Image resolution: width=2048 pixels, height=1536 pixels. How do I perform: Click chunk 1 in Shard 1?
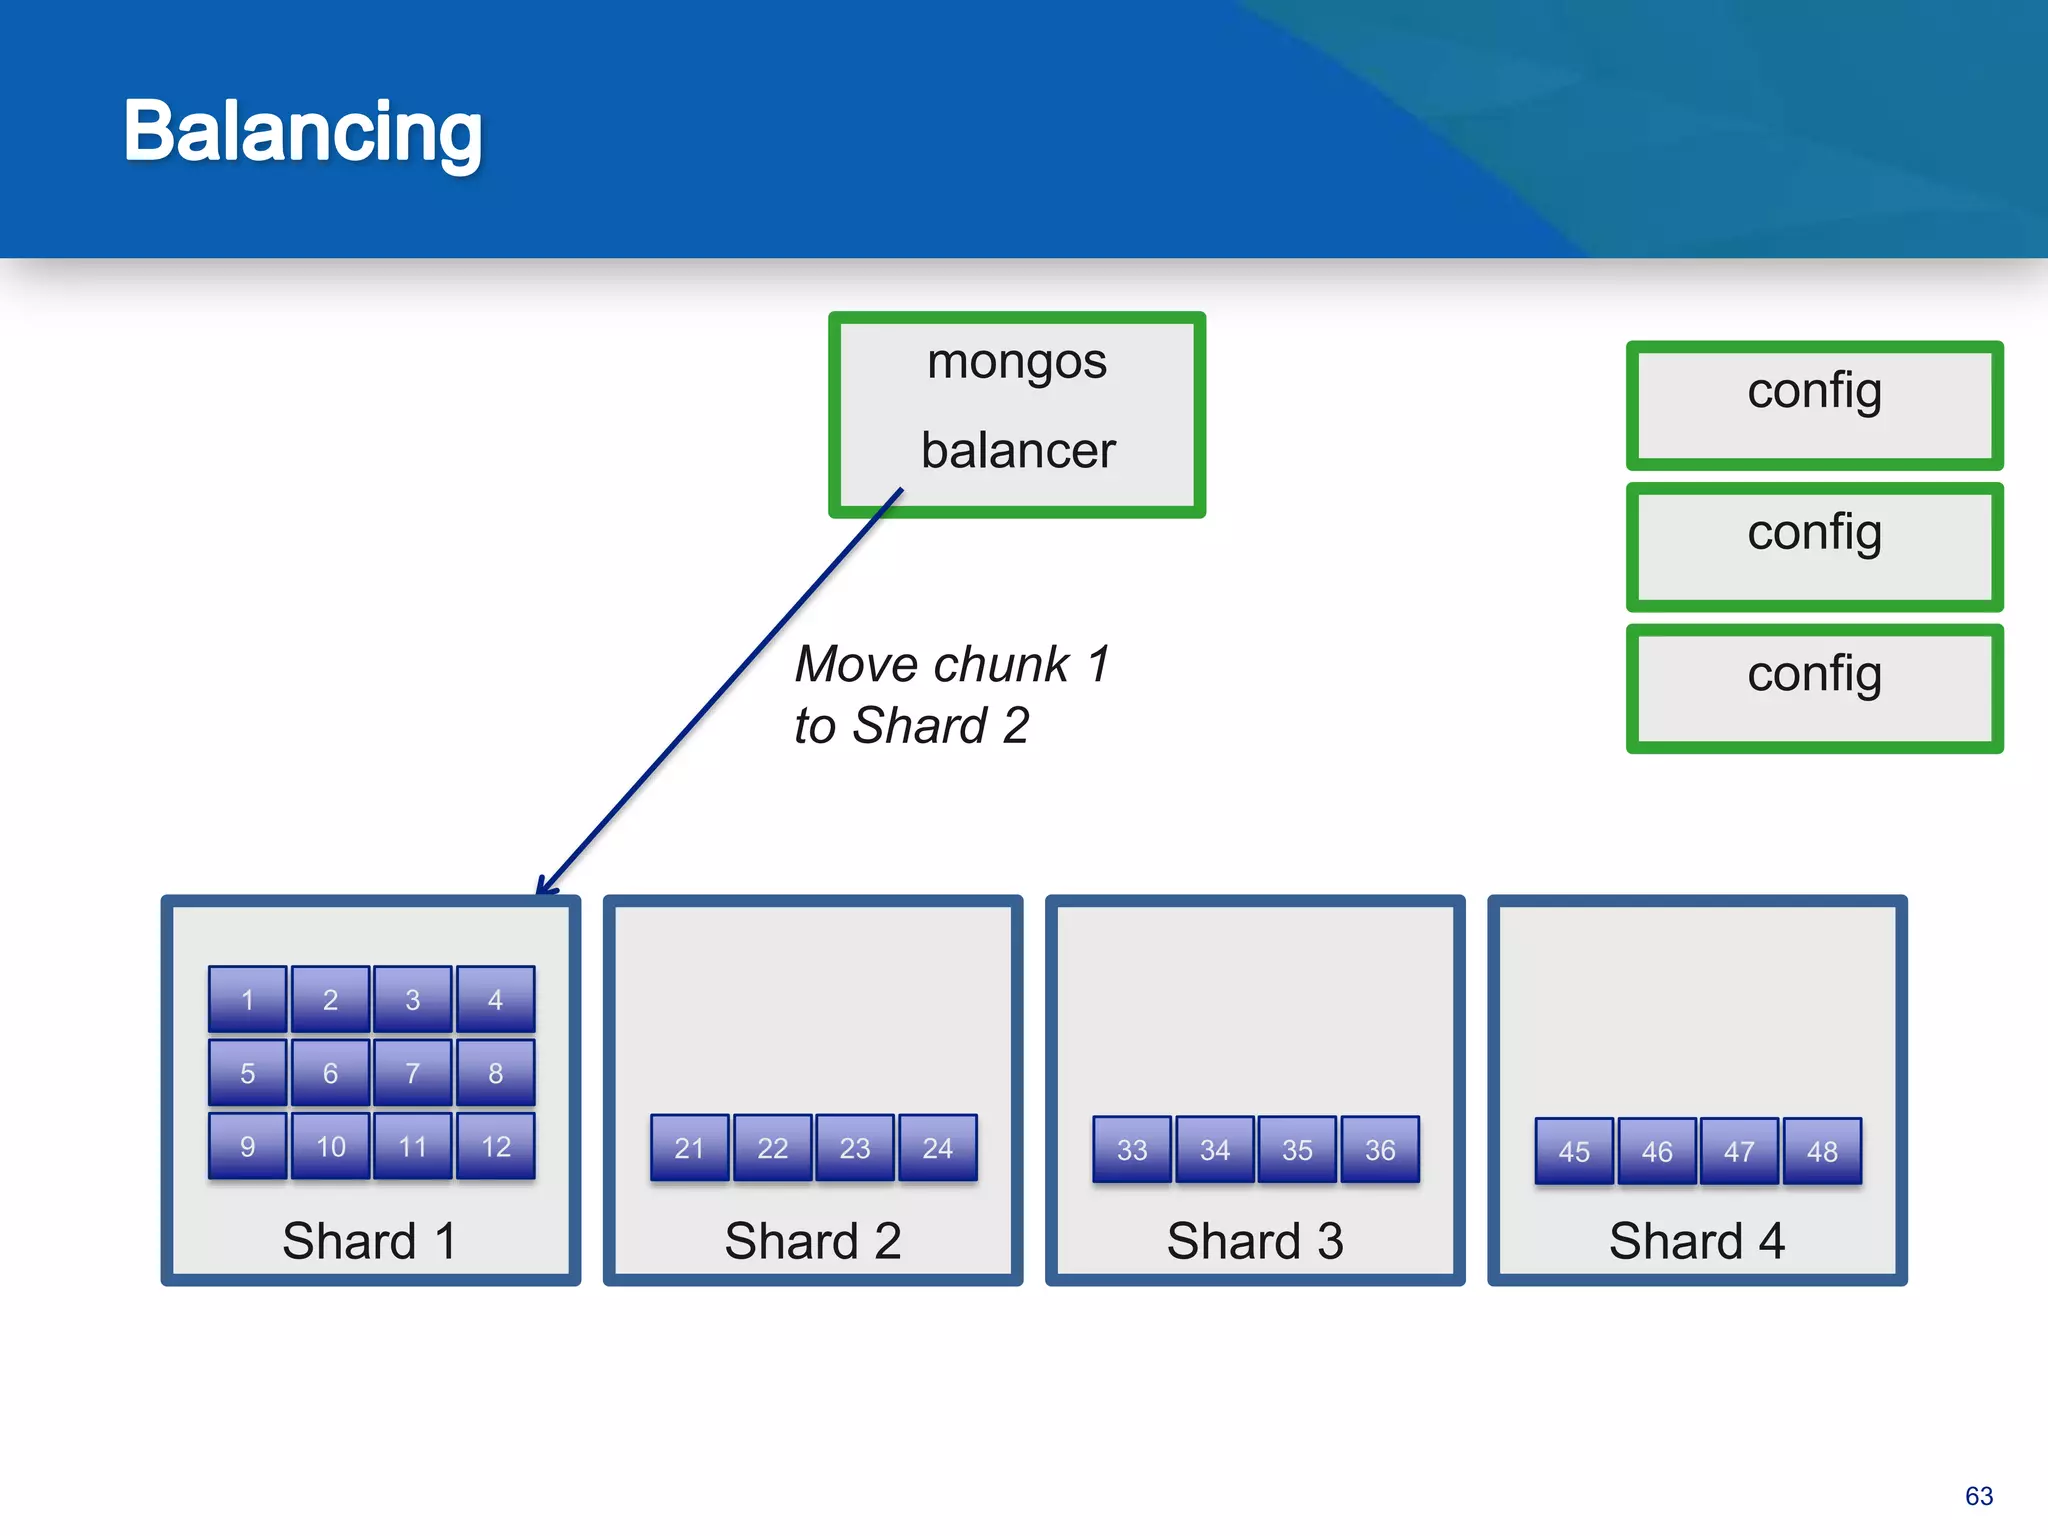click(247, 999)
